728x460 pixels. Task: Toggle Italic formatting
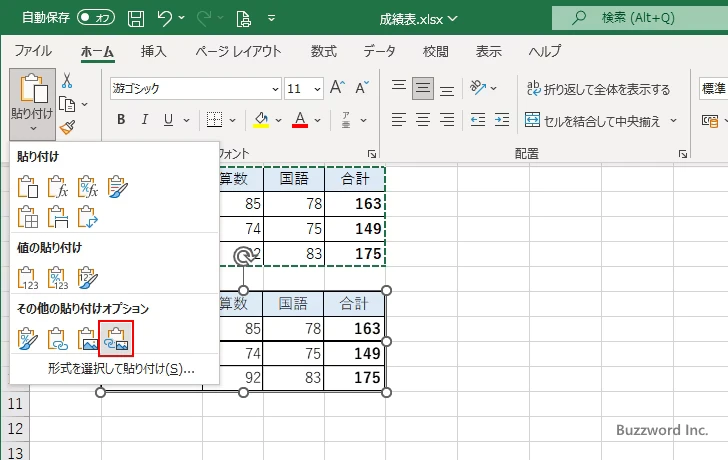click(145, 120)
